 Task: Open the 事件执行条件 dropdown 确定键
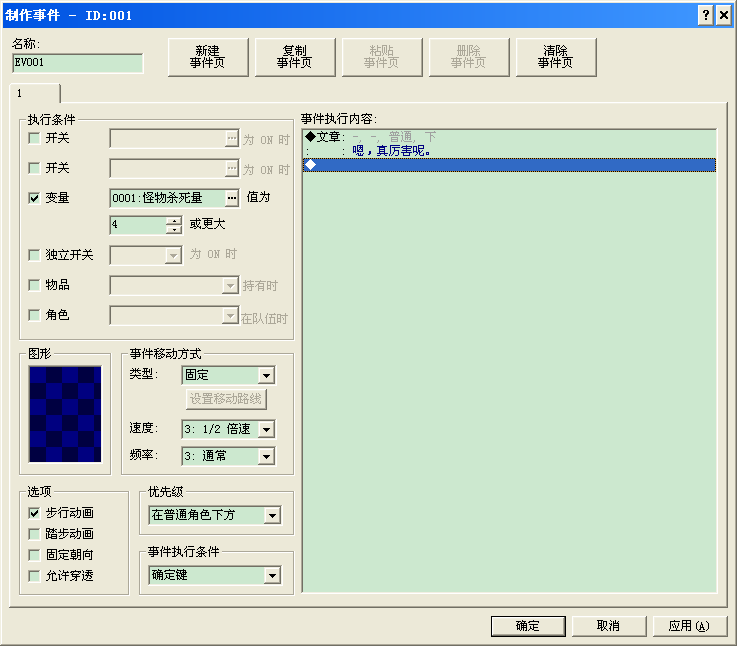pyautogui.click(x=272, y=575)
